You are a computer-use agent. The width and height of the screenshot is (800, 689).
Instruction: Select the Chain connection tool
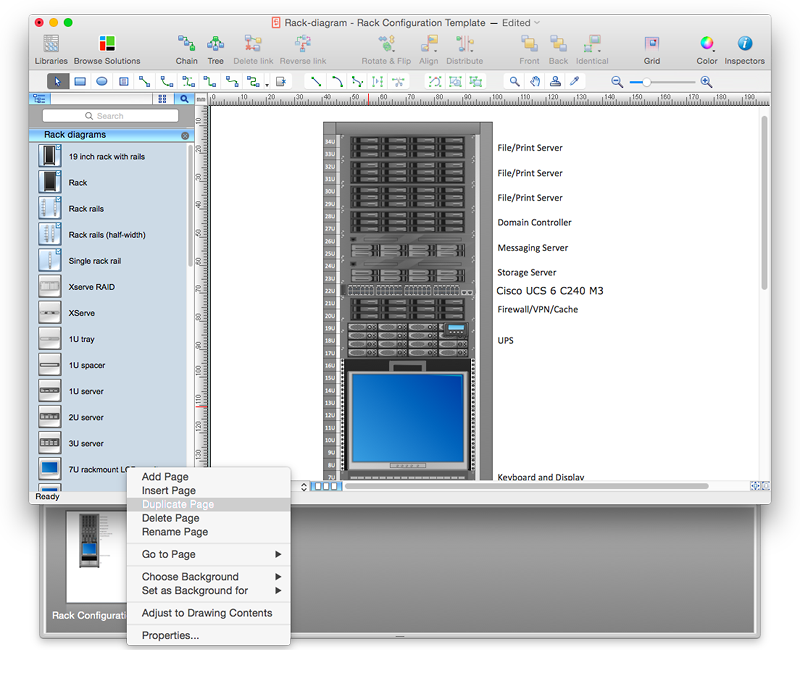pos(187,44)
